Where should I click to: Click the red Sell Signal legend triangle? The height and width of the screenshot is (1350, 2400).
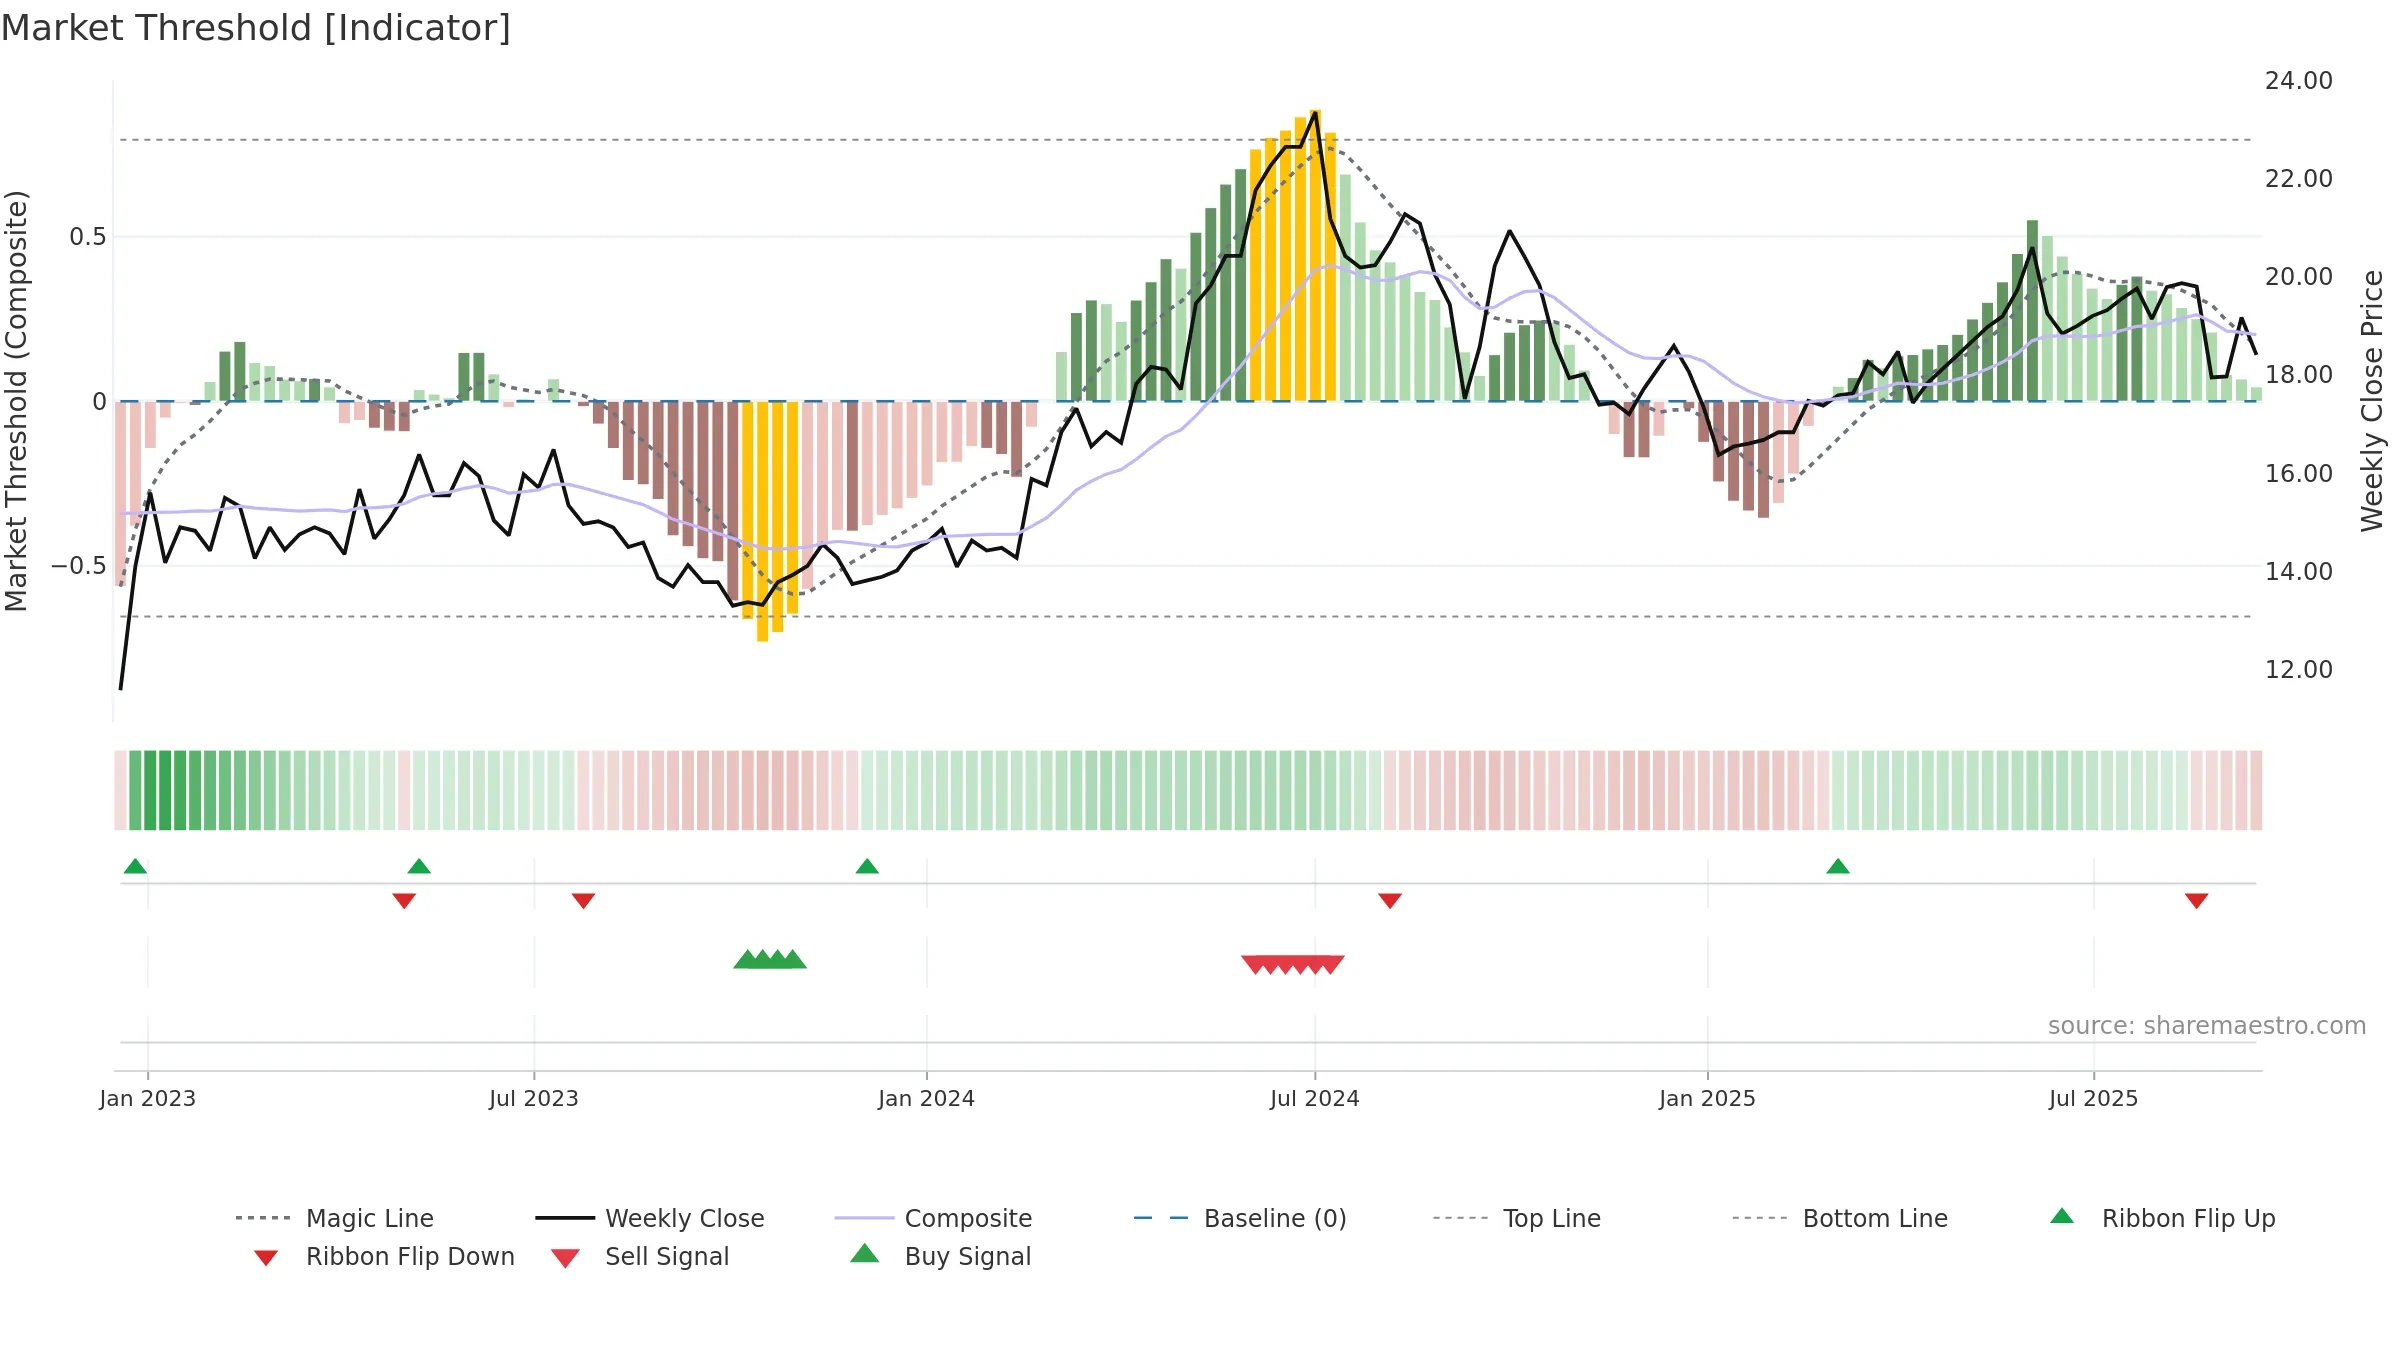tap(565, 1258)
